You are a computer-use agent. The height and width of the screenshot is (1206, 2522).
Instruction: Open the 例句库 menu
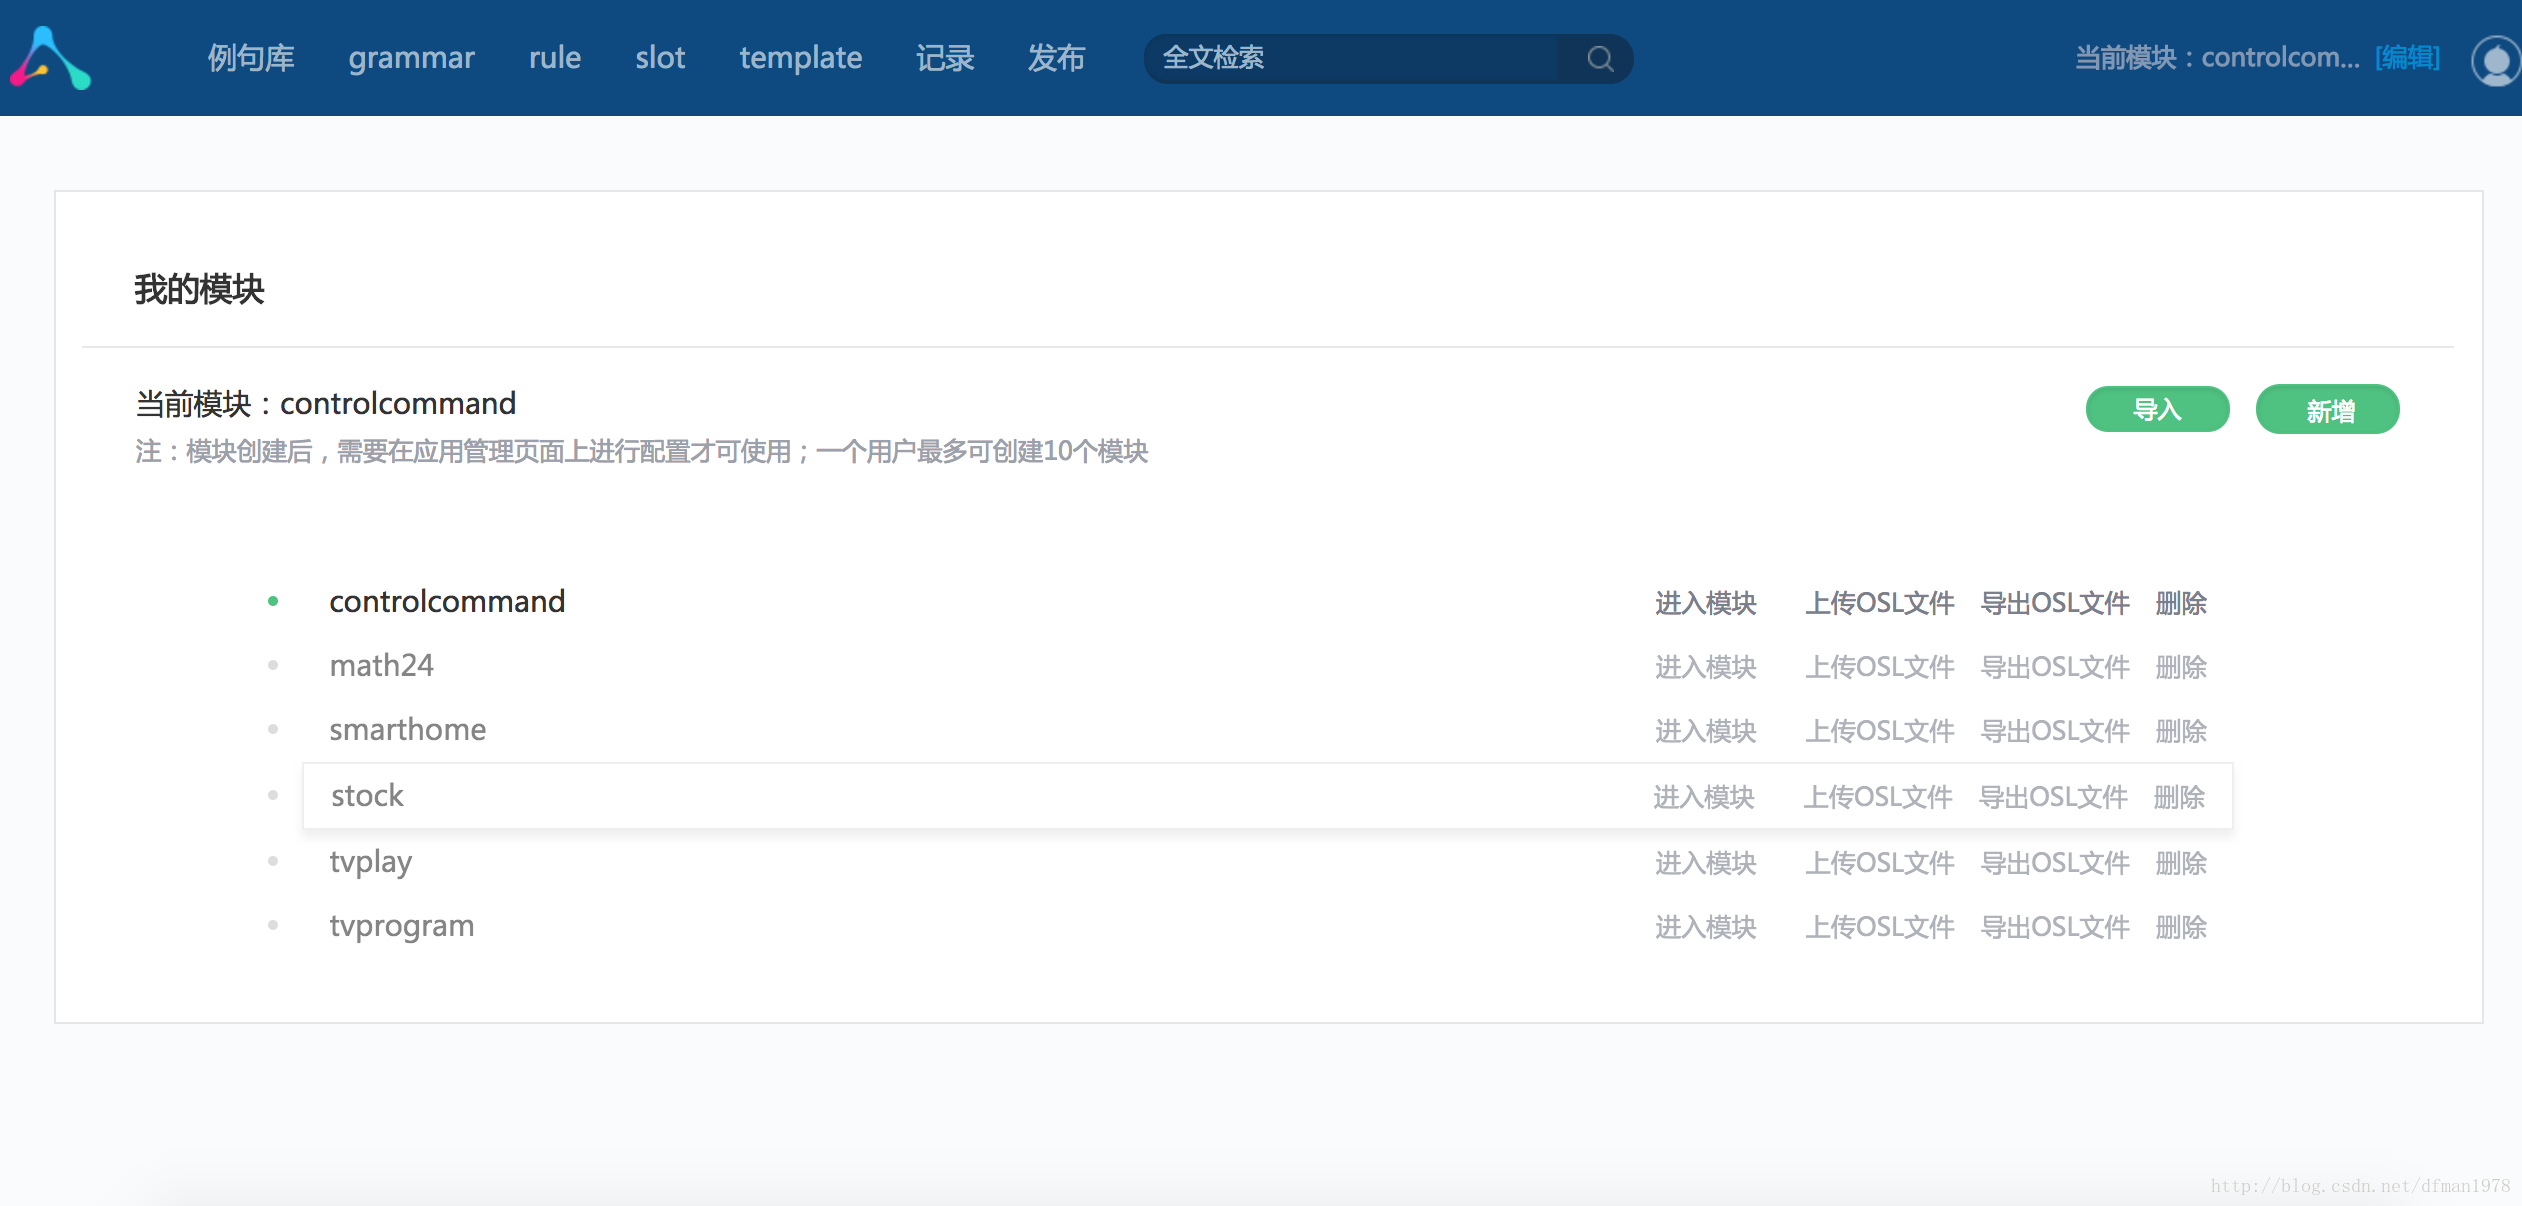coord(251,58)
